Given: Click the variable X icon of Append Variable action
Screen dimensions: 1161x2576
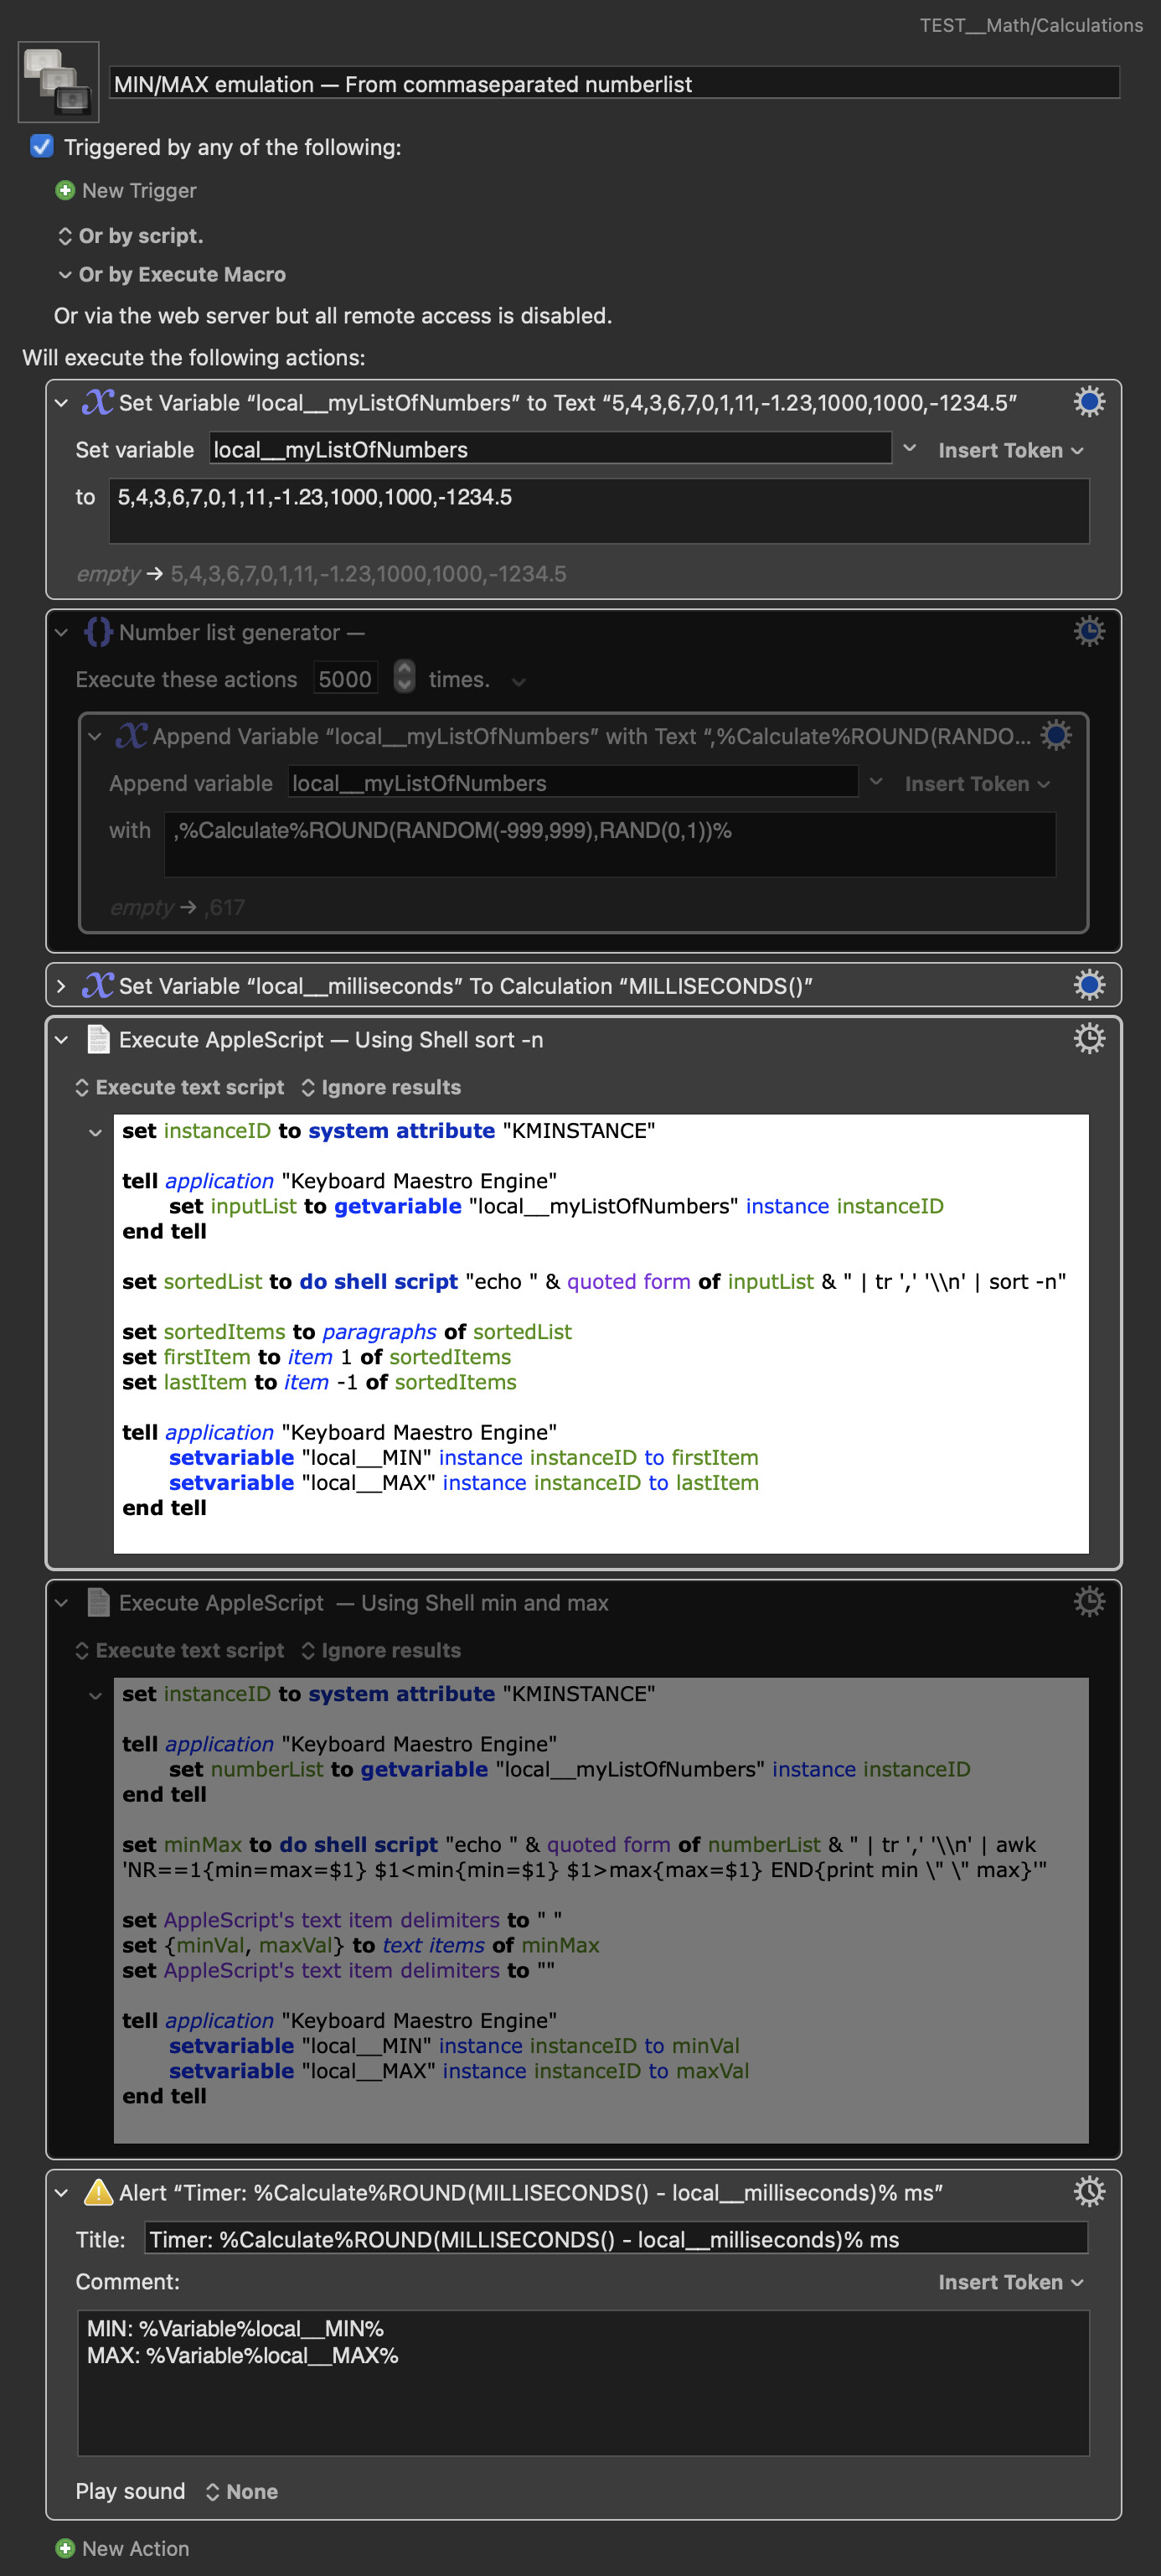Looking at the screenshot, I should coord(132,736).
